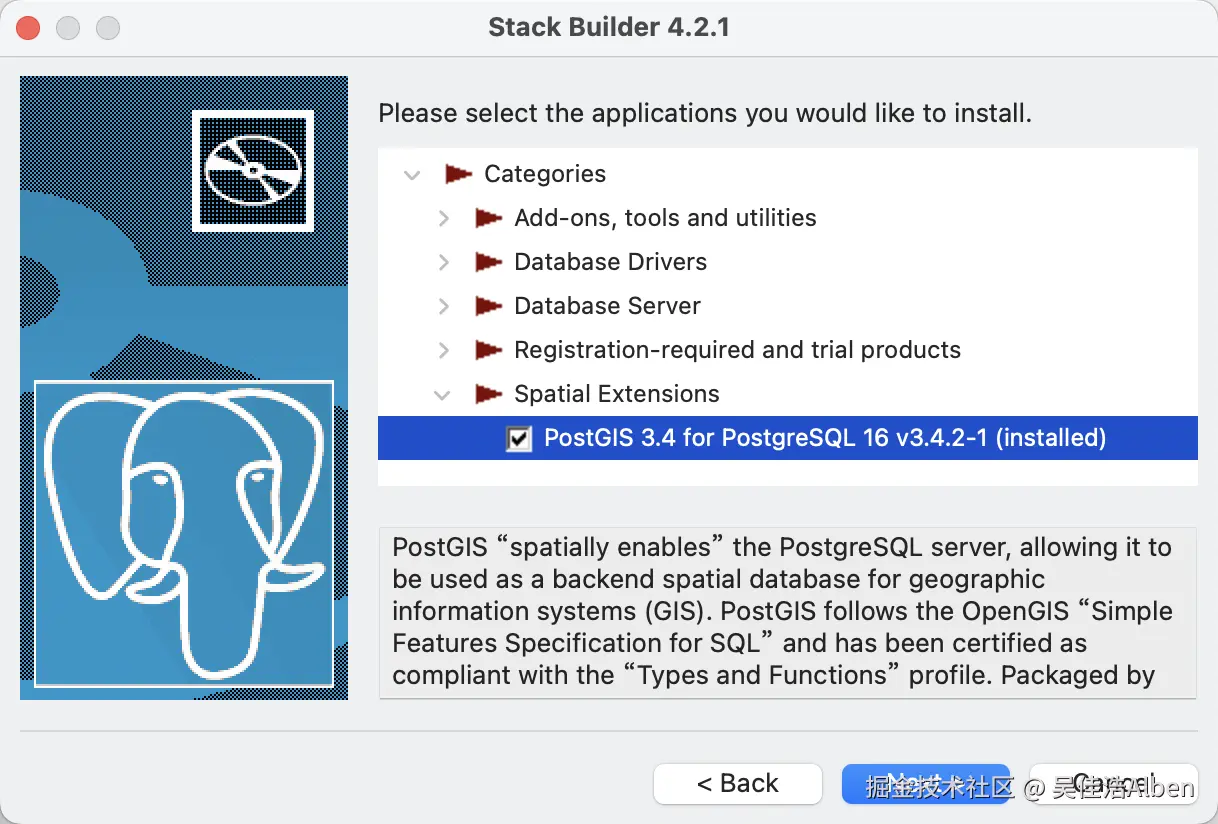This screenshot has height=824, width=1218.
Task: Select the Database Drivers label
Action: (x=610, y=262)
